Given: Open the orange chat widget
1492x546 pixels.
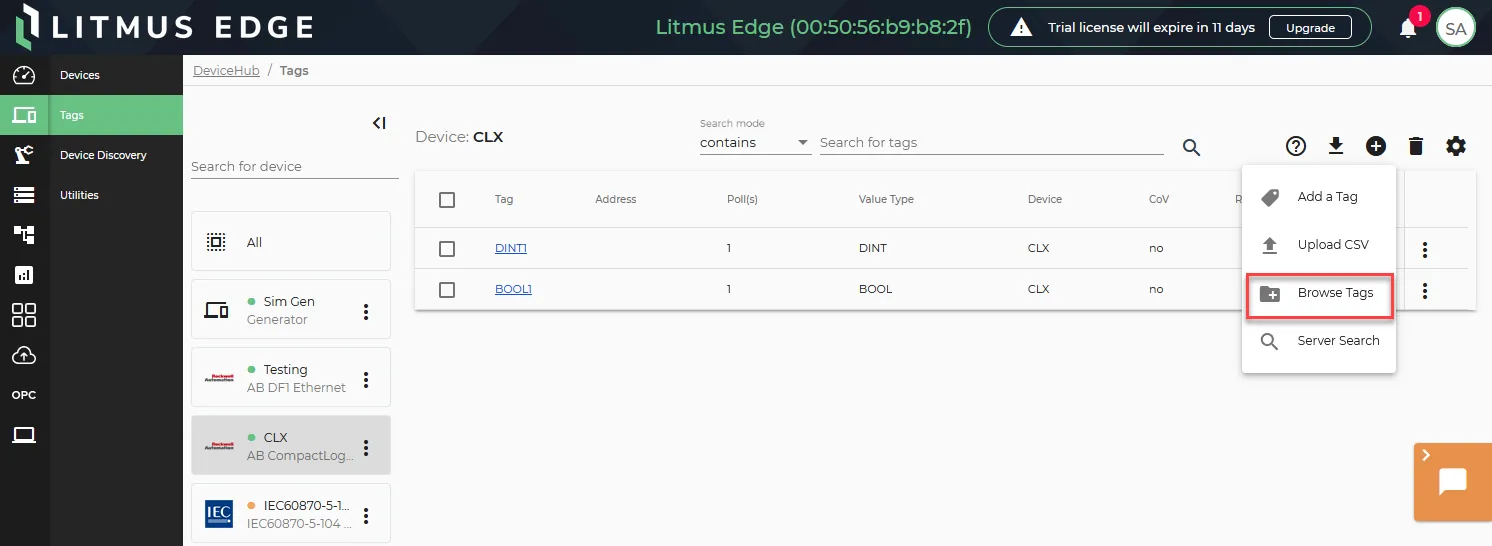Looking at the screenshot, I should click(x=1452, y=481).
